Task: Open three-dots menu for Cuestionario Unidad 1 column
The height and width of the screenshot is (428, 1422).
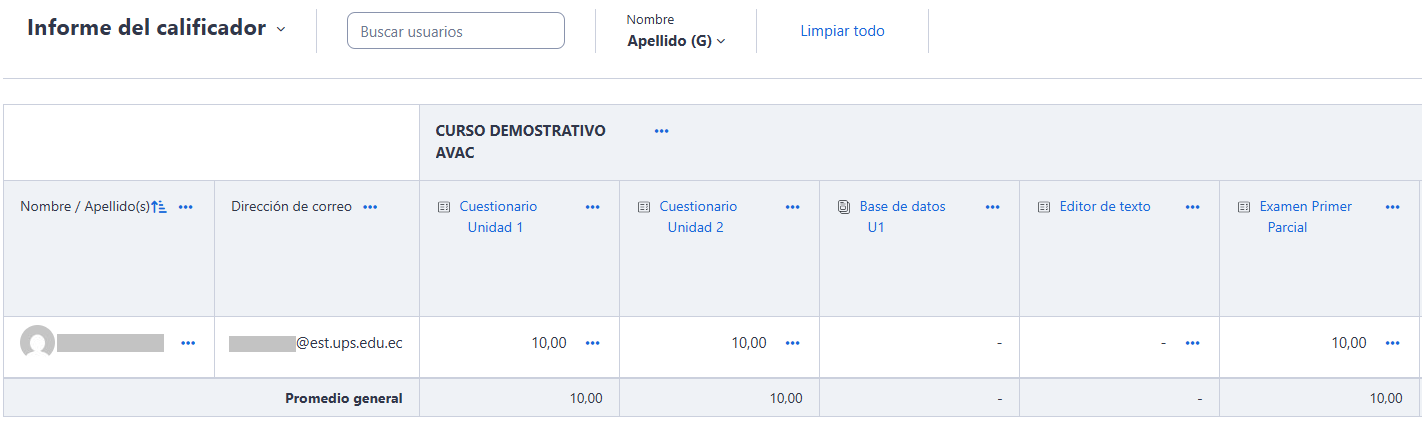Action: point(593,207)
